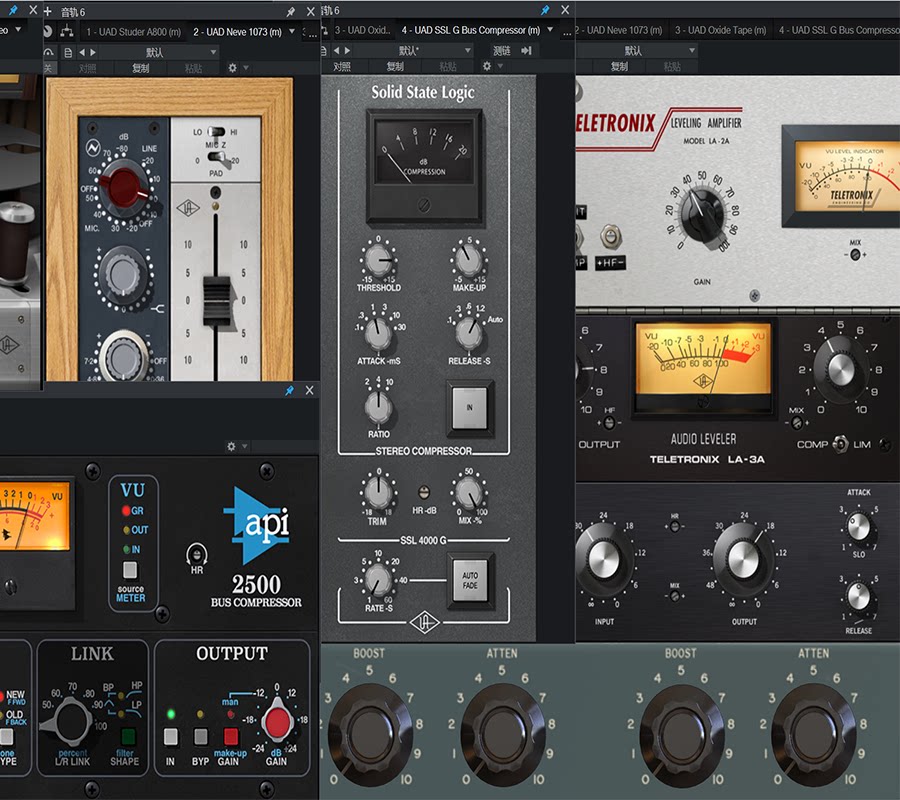Screen dimensions: 900x800
Task: Click the pin icon beside 音轨 6 title
Action: 291,11
